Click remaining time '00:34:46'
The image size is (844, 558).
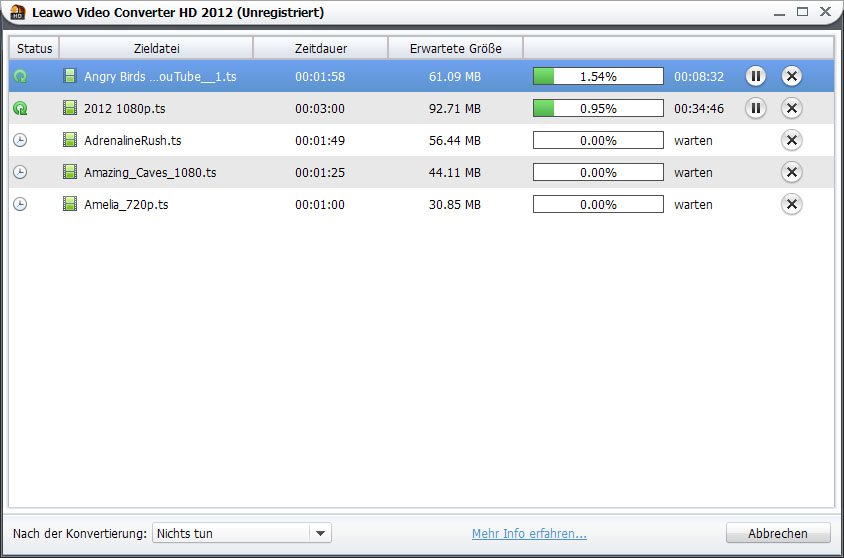click(699, 109)
